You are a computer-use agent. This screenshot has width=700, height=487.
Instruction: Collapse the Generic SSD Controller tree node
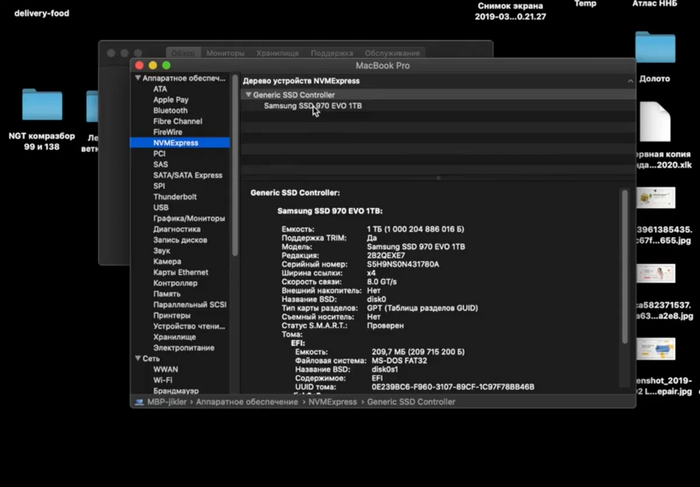click(248, 95)
